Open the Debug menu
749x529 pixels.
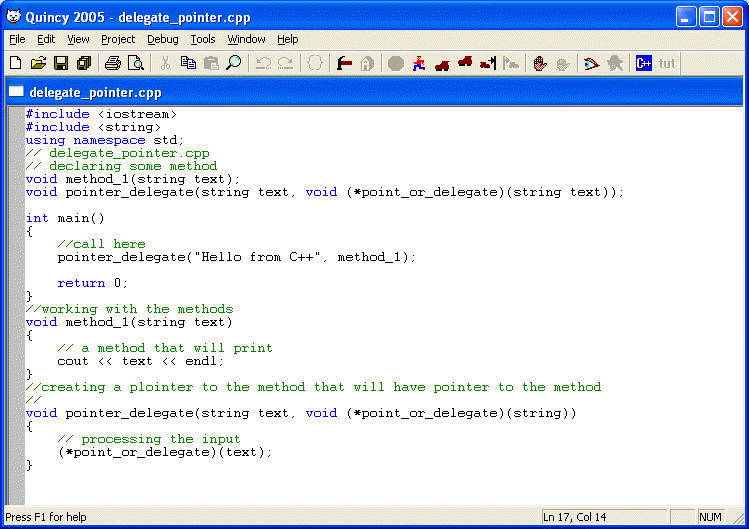(x=162, y=39)
